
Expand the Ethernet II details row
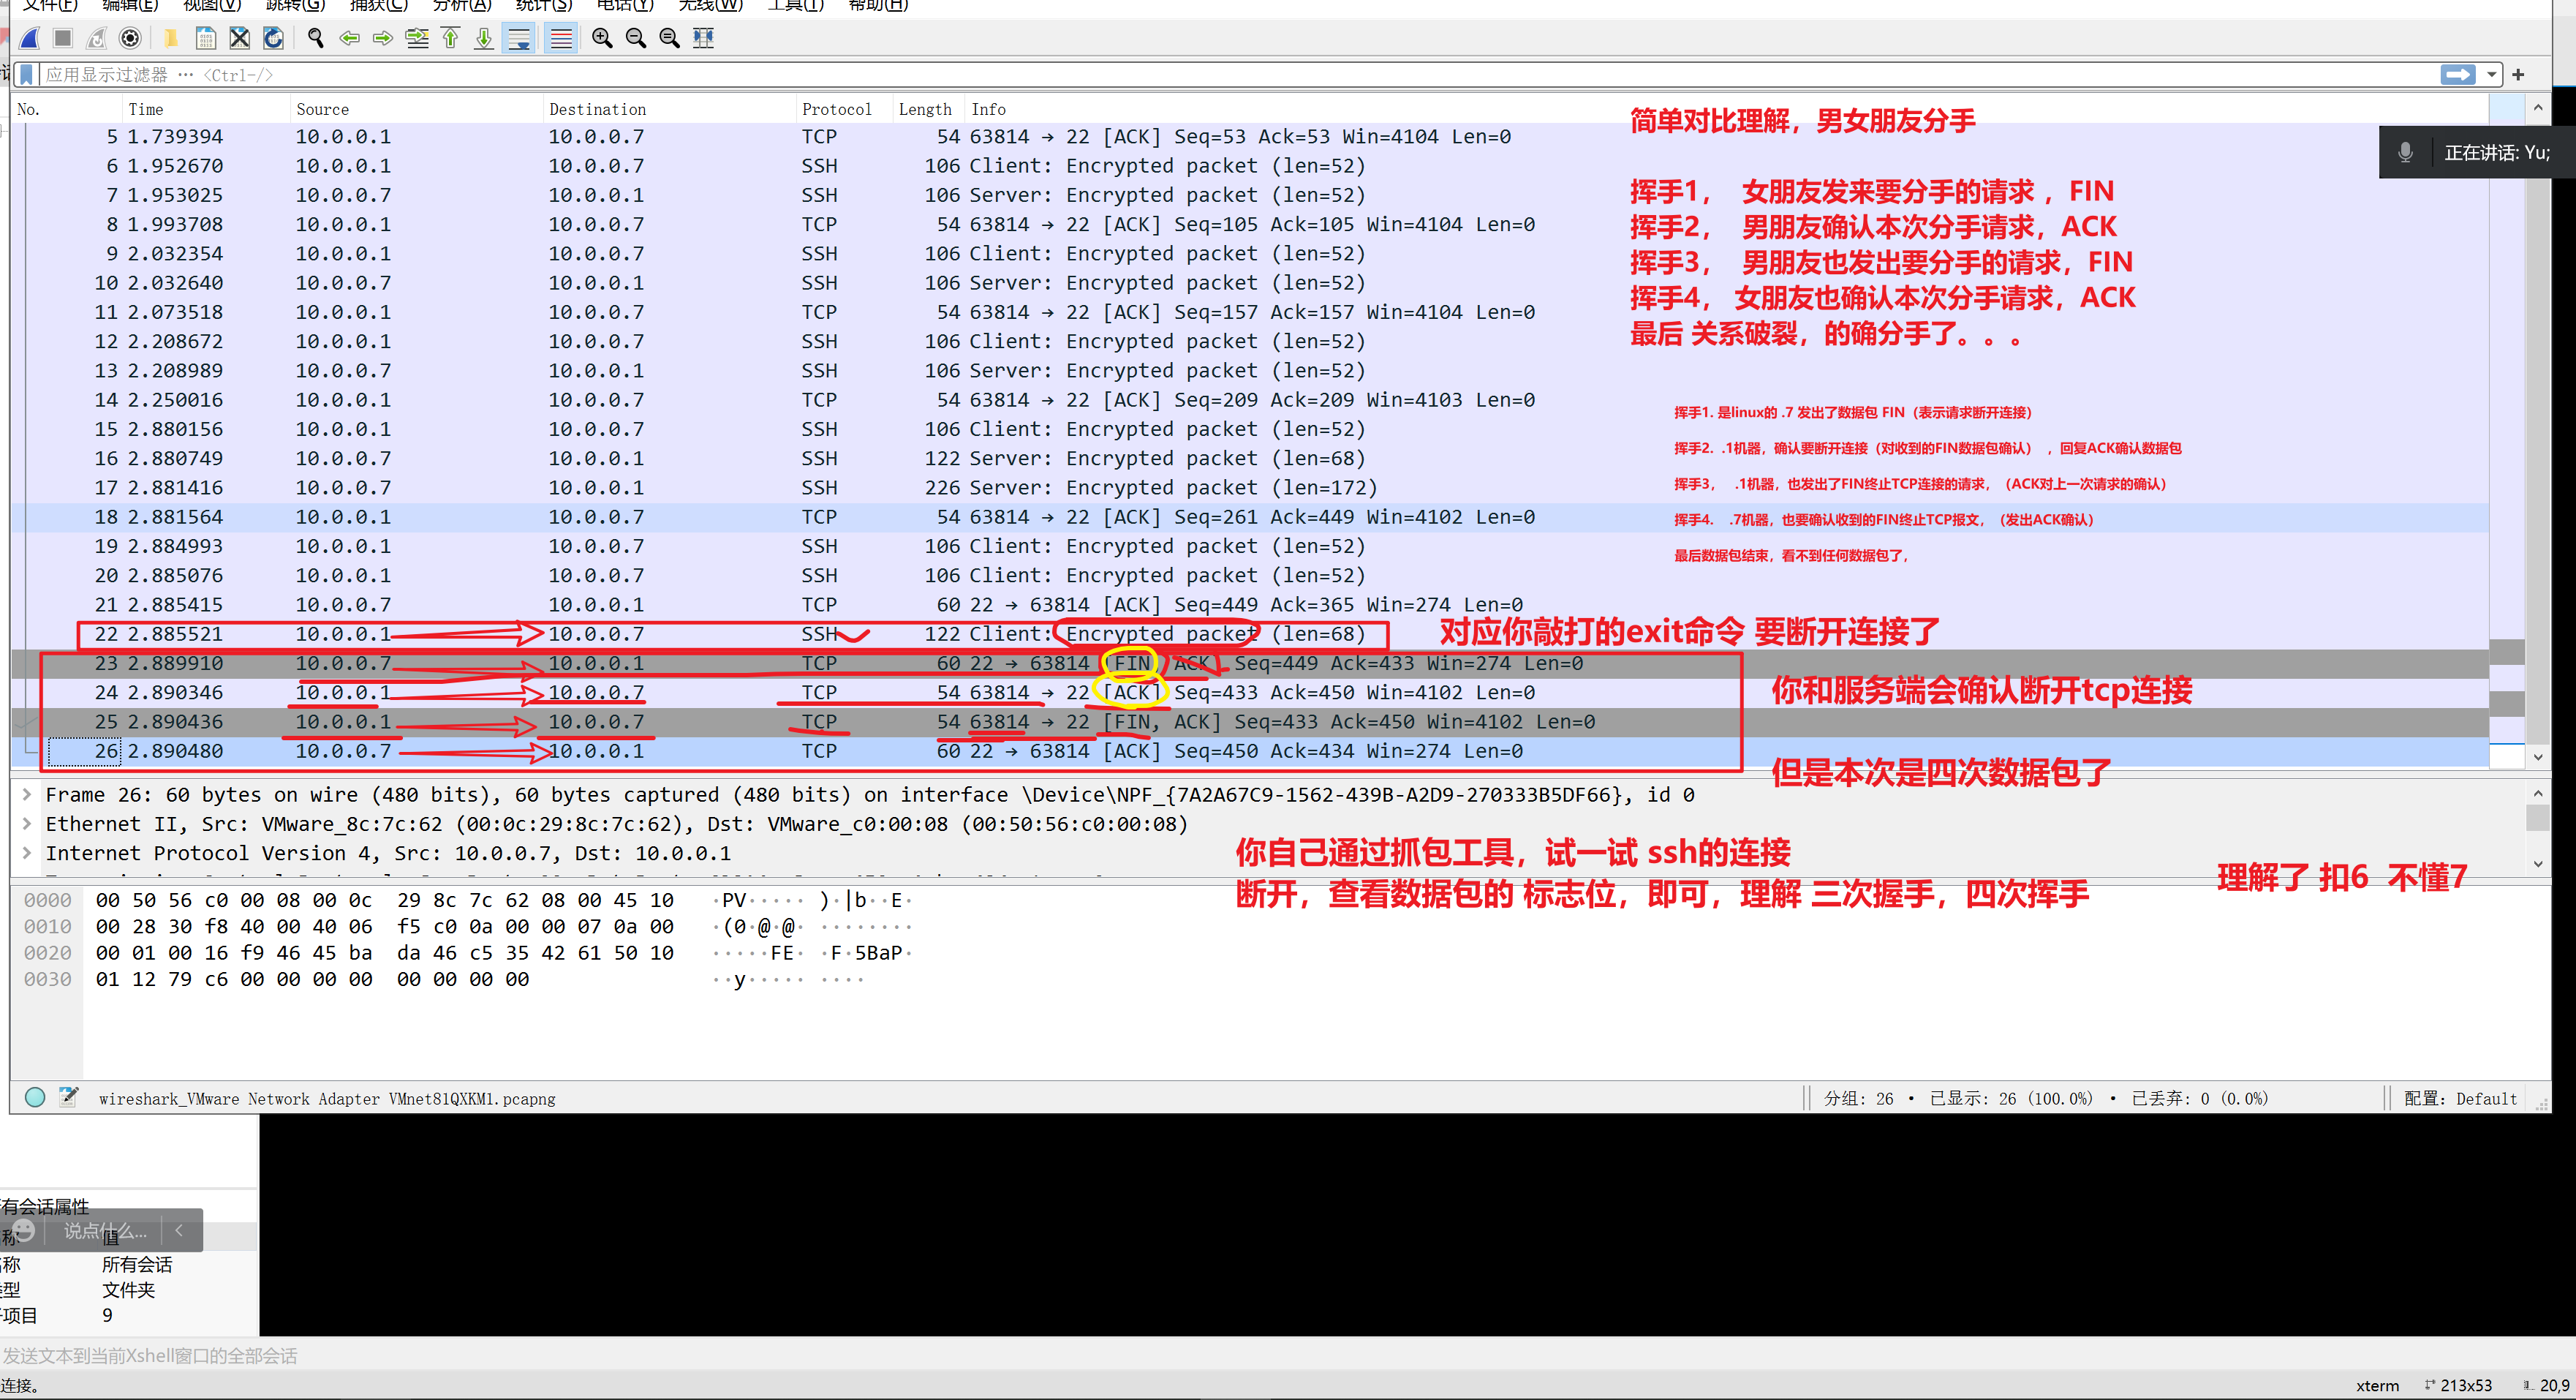pyautogui.click(x=27, y=824)
